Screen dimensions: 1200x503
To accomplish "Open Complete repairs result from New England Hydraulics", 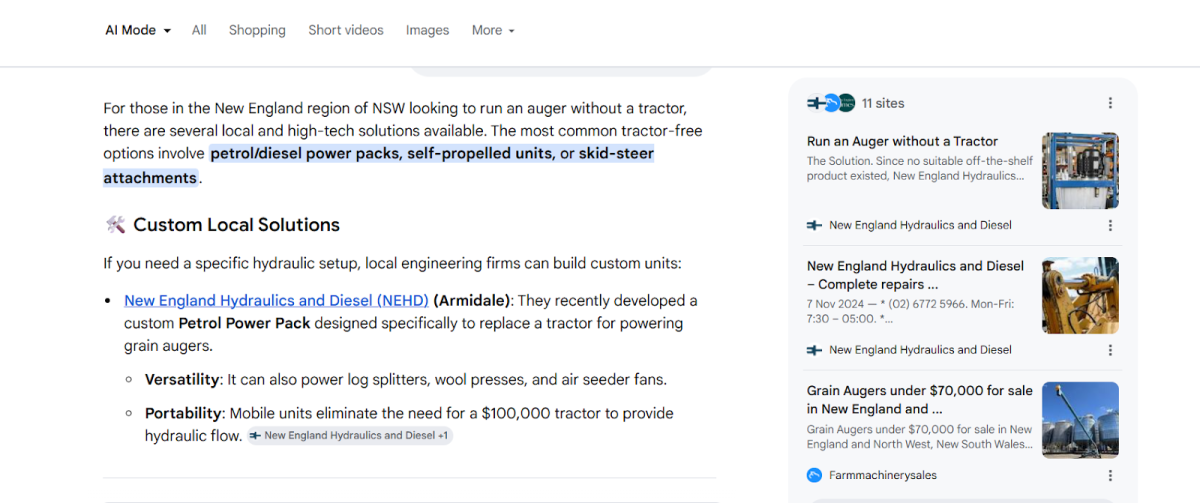I will pyautogui.click(x=915, y=275).
